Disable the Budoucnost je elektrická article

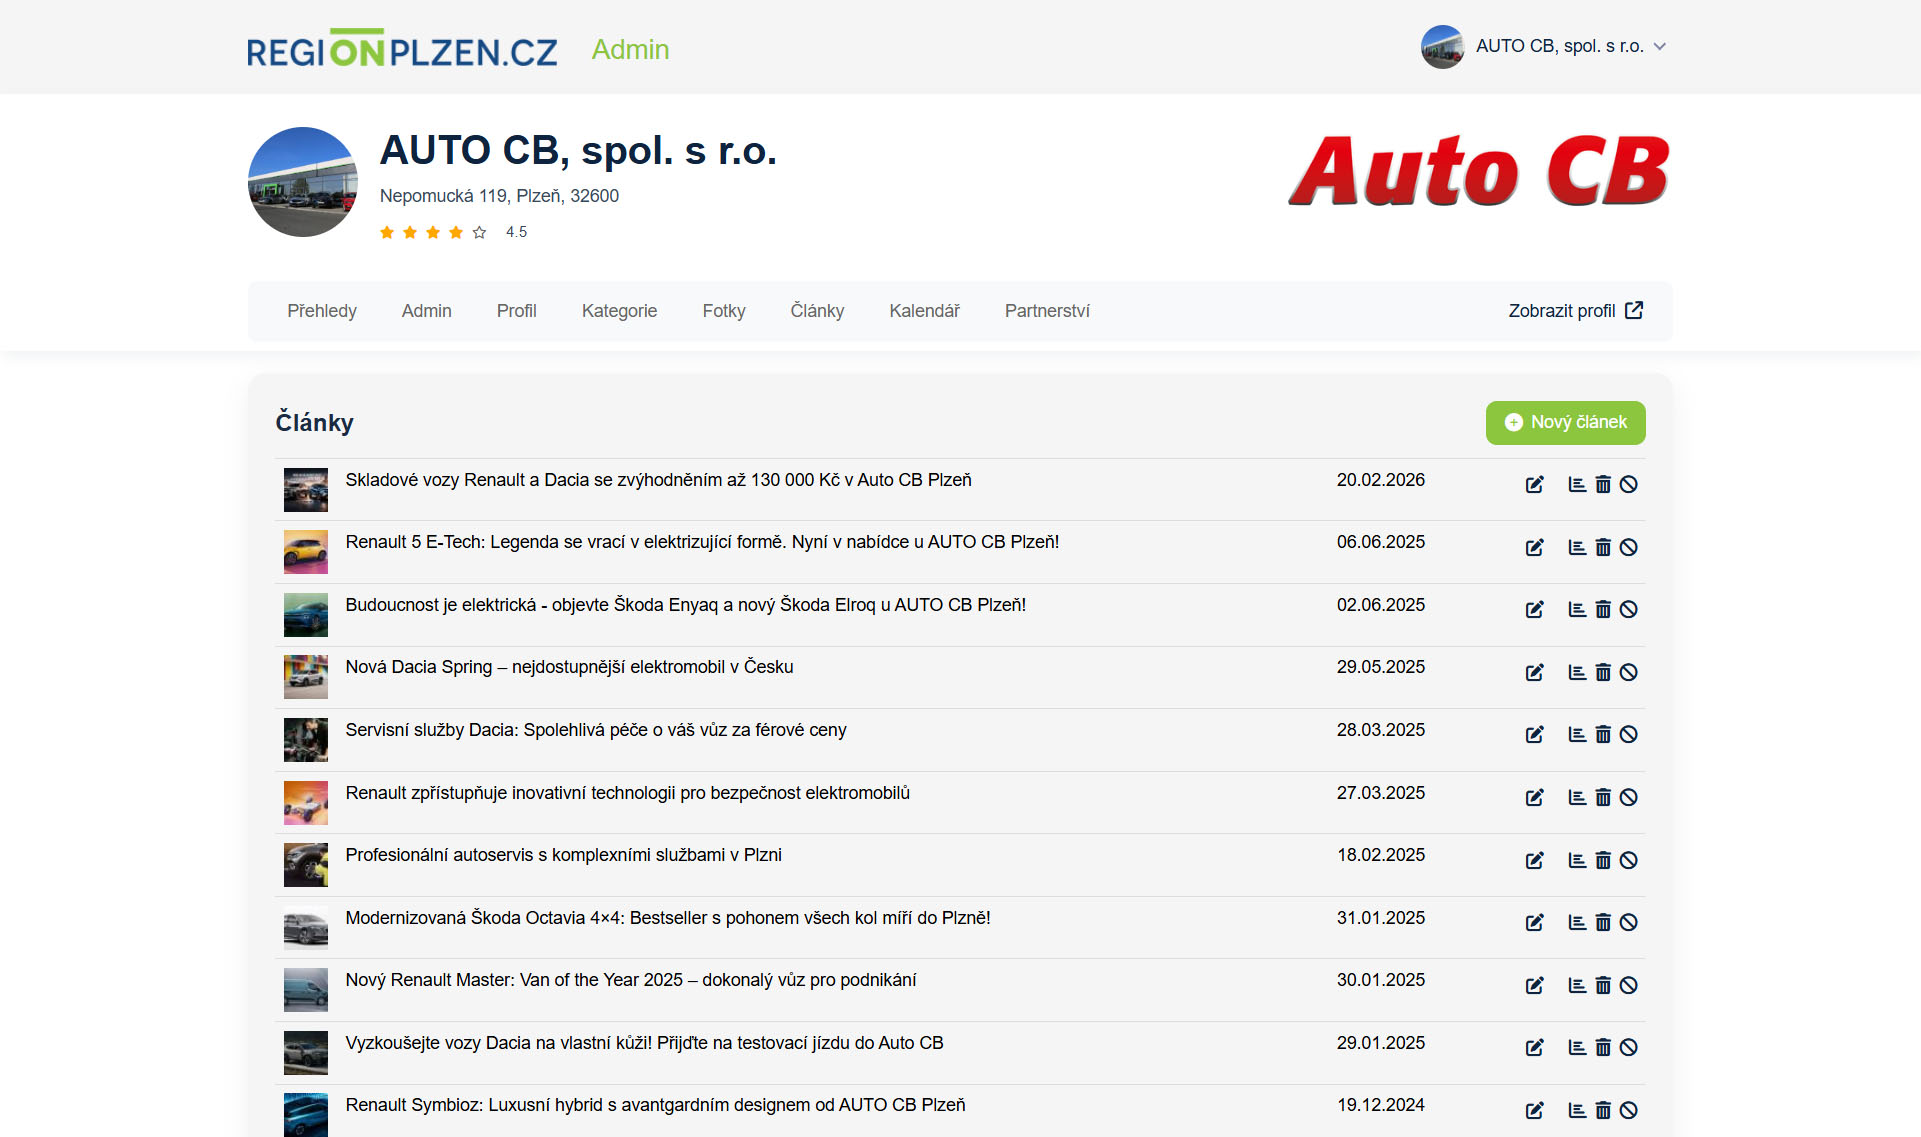point(1629,610)
